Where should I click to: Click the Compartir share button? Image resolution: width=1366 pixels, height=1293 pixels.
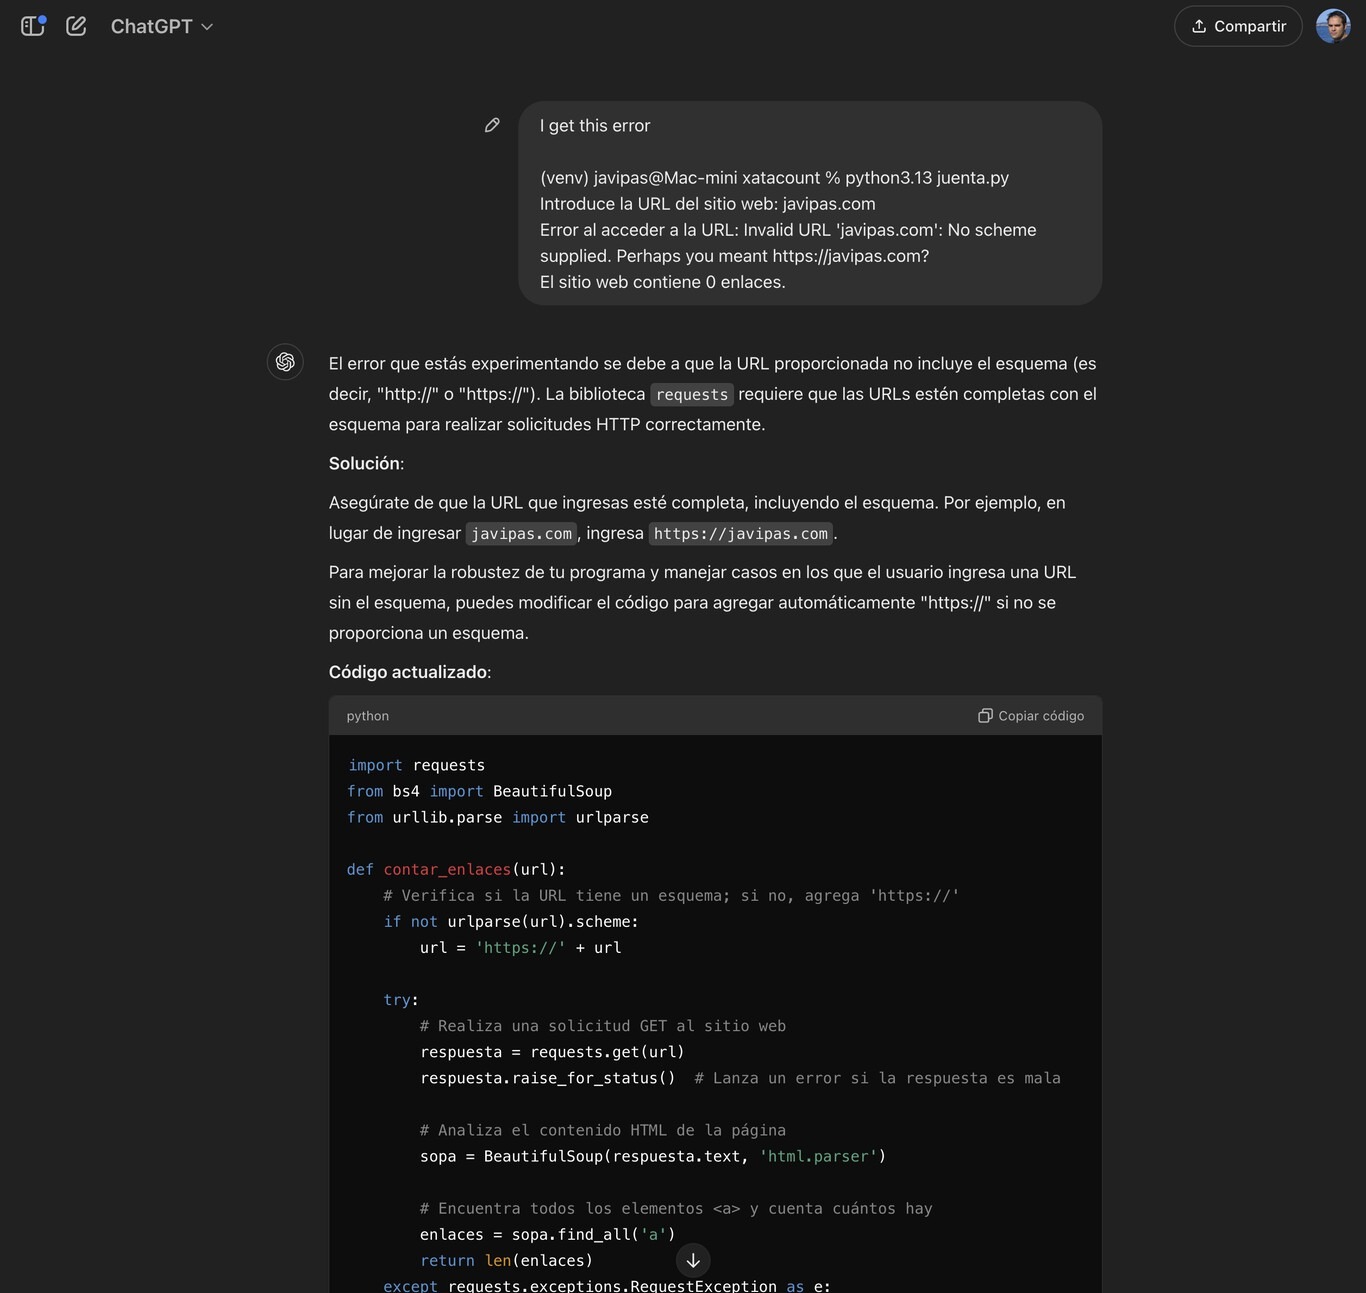click(x=1237, y=26)
